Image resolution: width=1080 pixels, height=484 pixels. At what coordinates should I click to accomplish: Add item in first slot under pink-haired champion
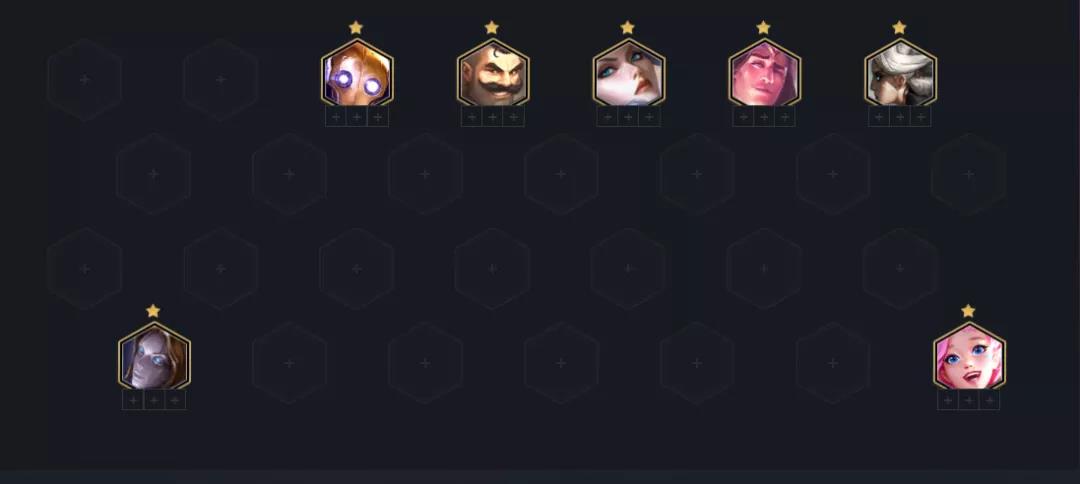tap(948, 401)
